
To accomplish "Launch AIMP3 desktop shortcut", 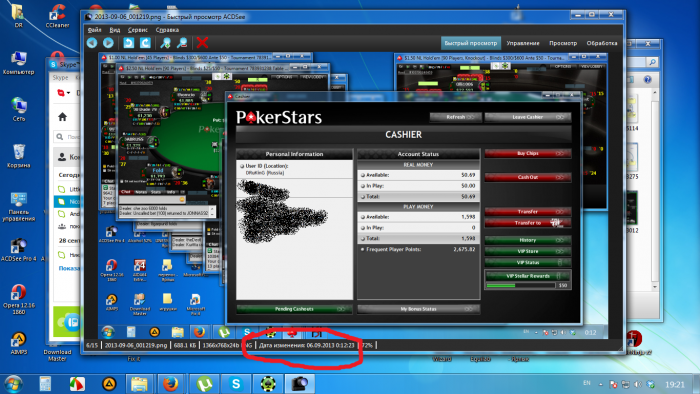I will [18, 344].
